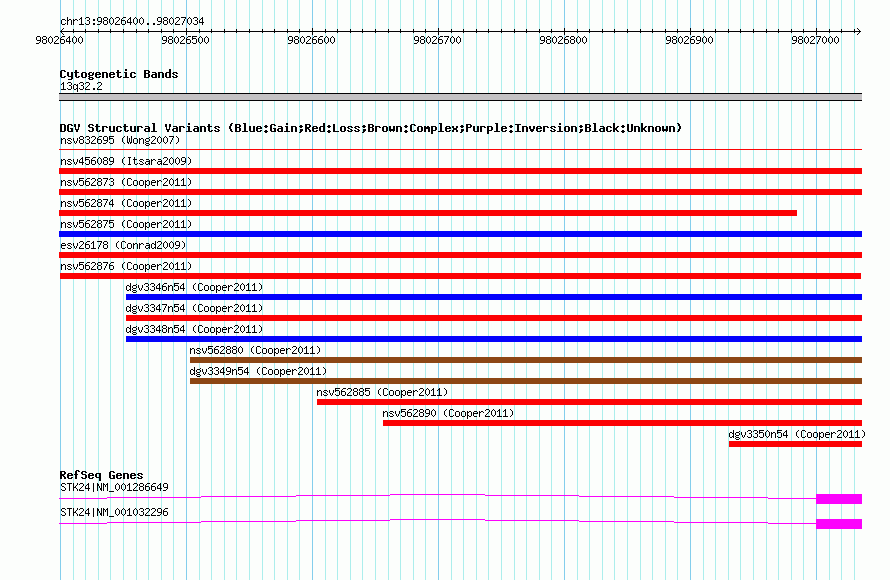Image resolution: width=890 pixels, height=580 pixels.
Task: Click the red bar for dgv3347n54
Action: pos(494,318)
